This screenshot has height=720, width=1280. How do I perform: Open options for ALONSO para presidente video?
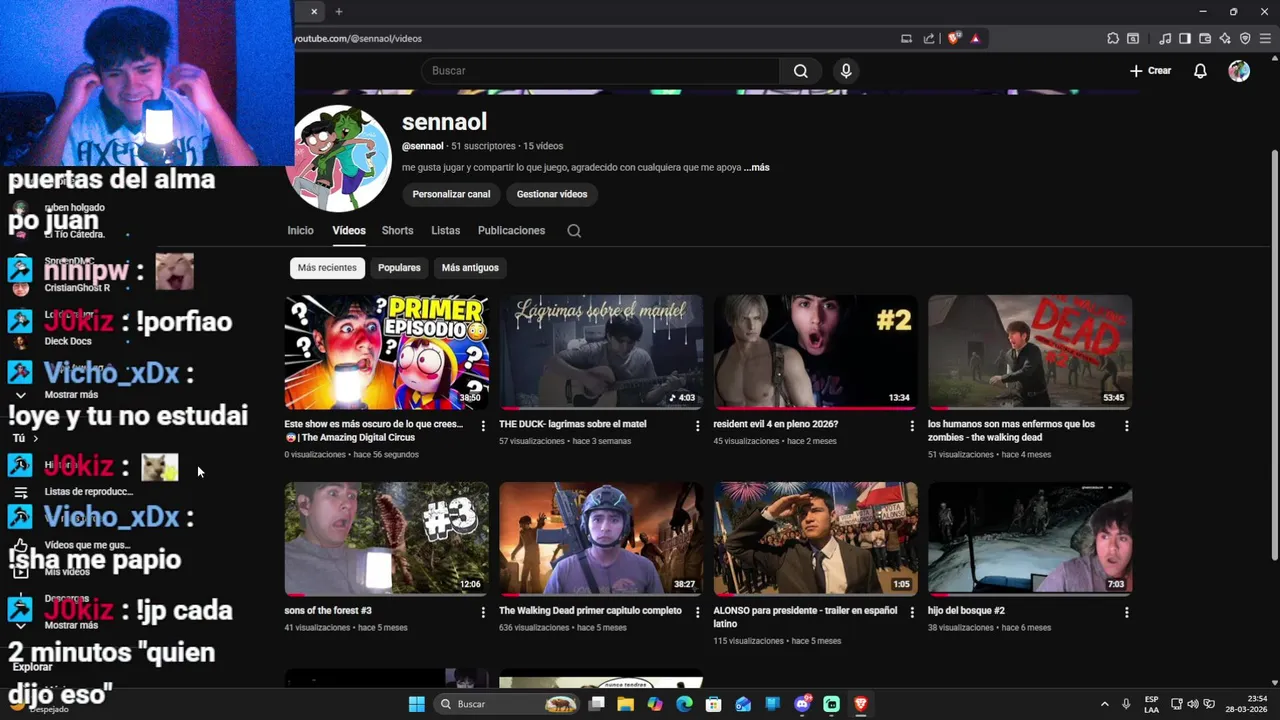[912, 613]
